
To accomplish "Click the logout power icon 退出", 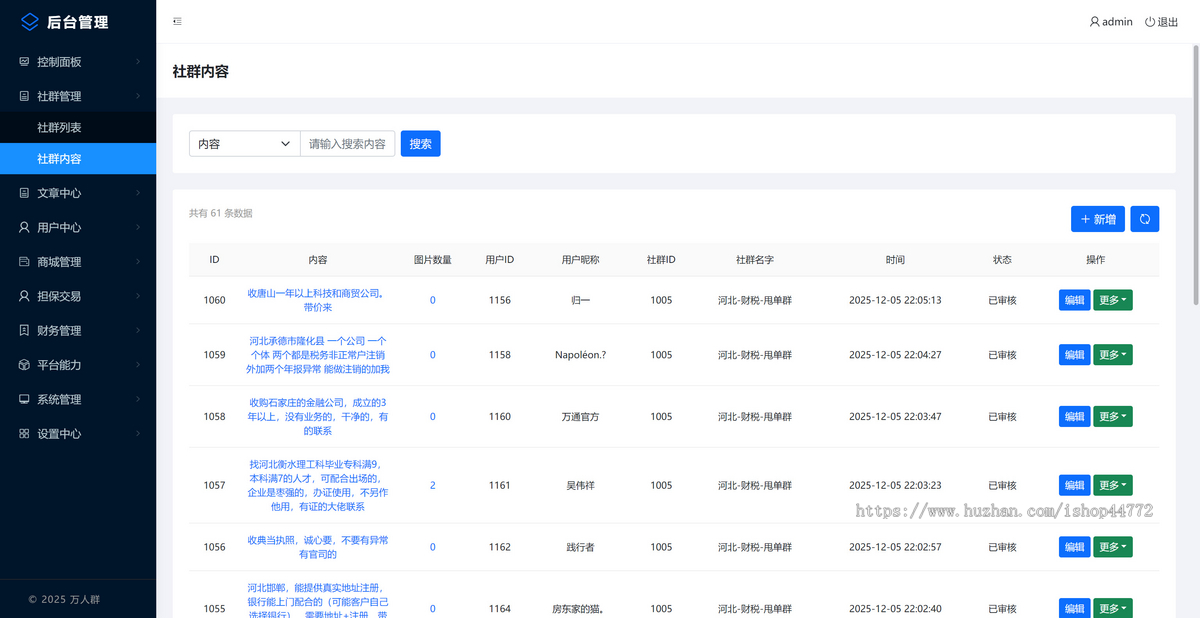I will 1150,22.
